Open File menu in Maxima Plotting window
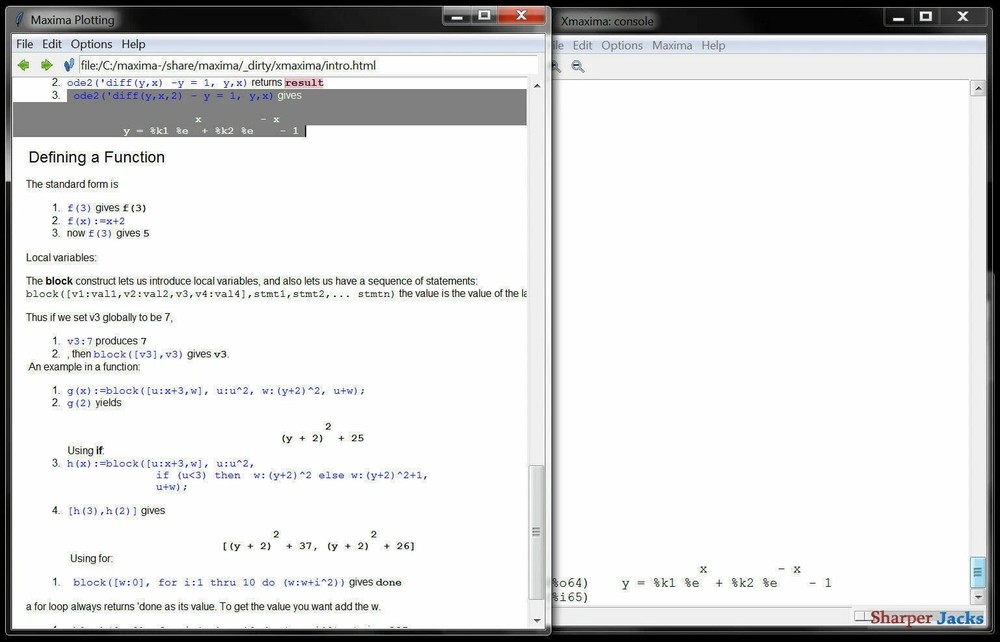The height and width of the screenshot is (642, 1000). tap(25, 44)
